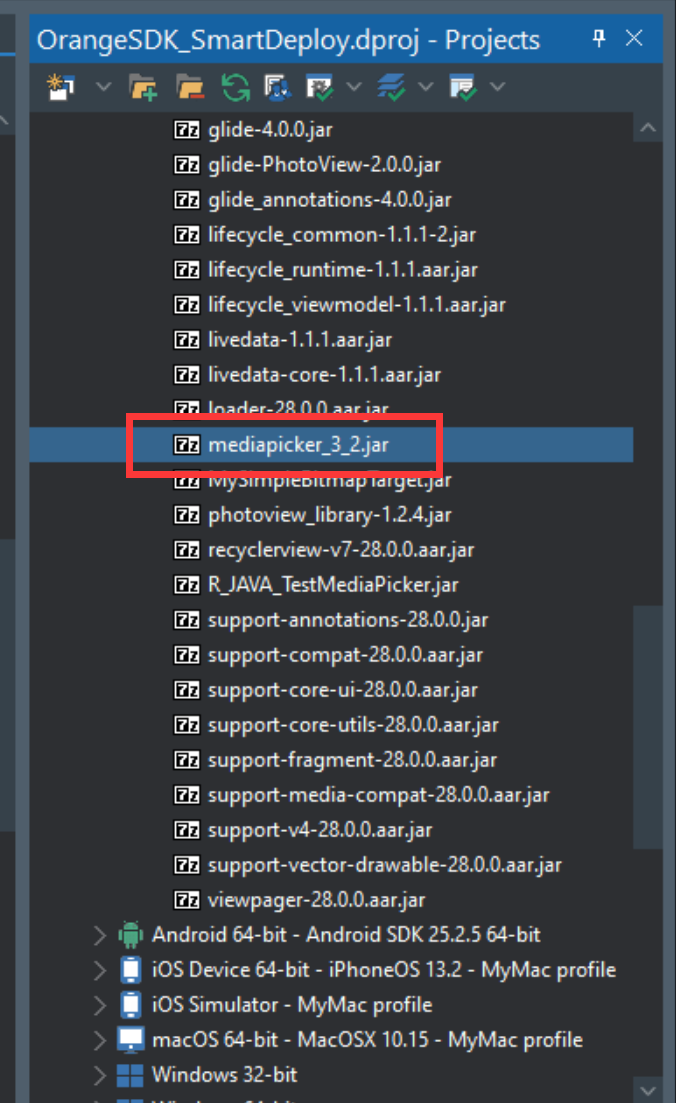Viewport: 676px width, 1103px height.
Task: Click the Remove from project folder icon
Action: pos(190,87)
